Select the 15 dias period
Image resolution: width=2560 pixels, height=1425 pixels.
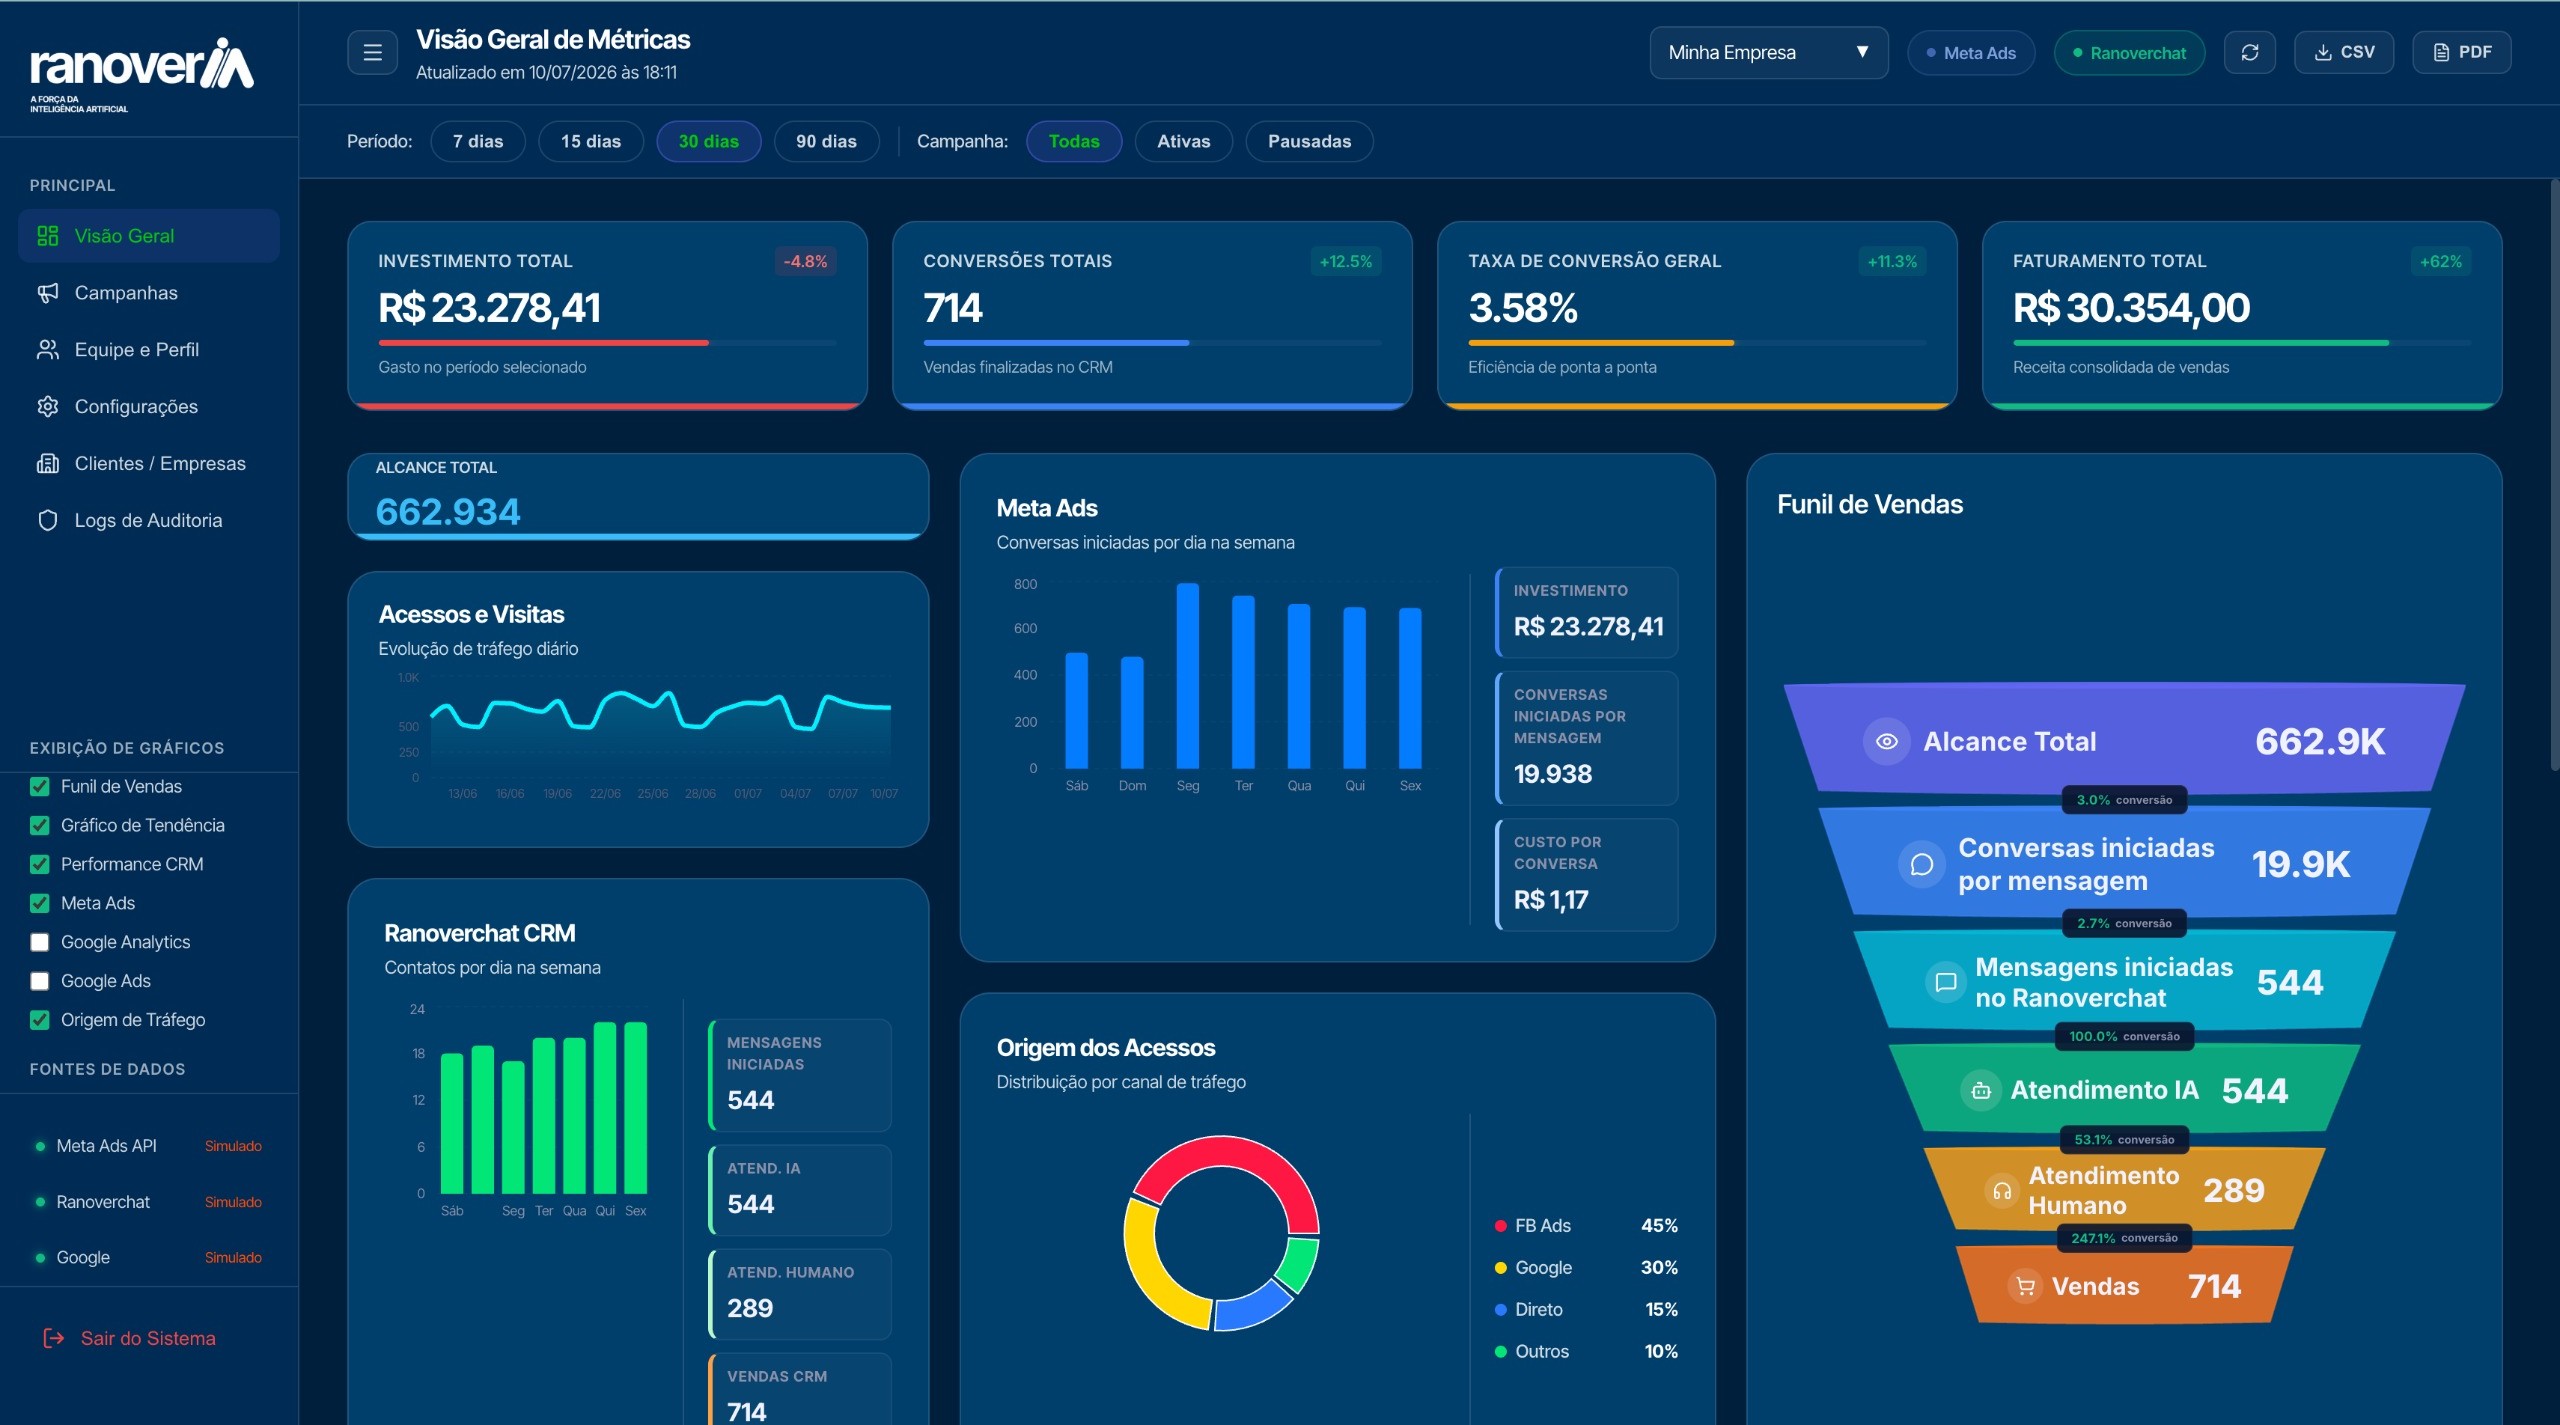pos(591,141)
